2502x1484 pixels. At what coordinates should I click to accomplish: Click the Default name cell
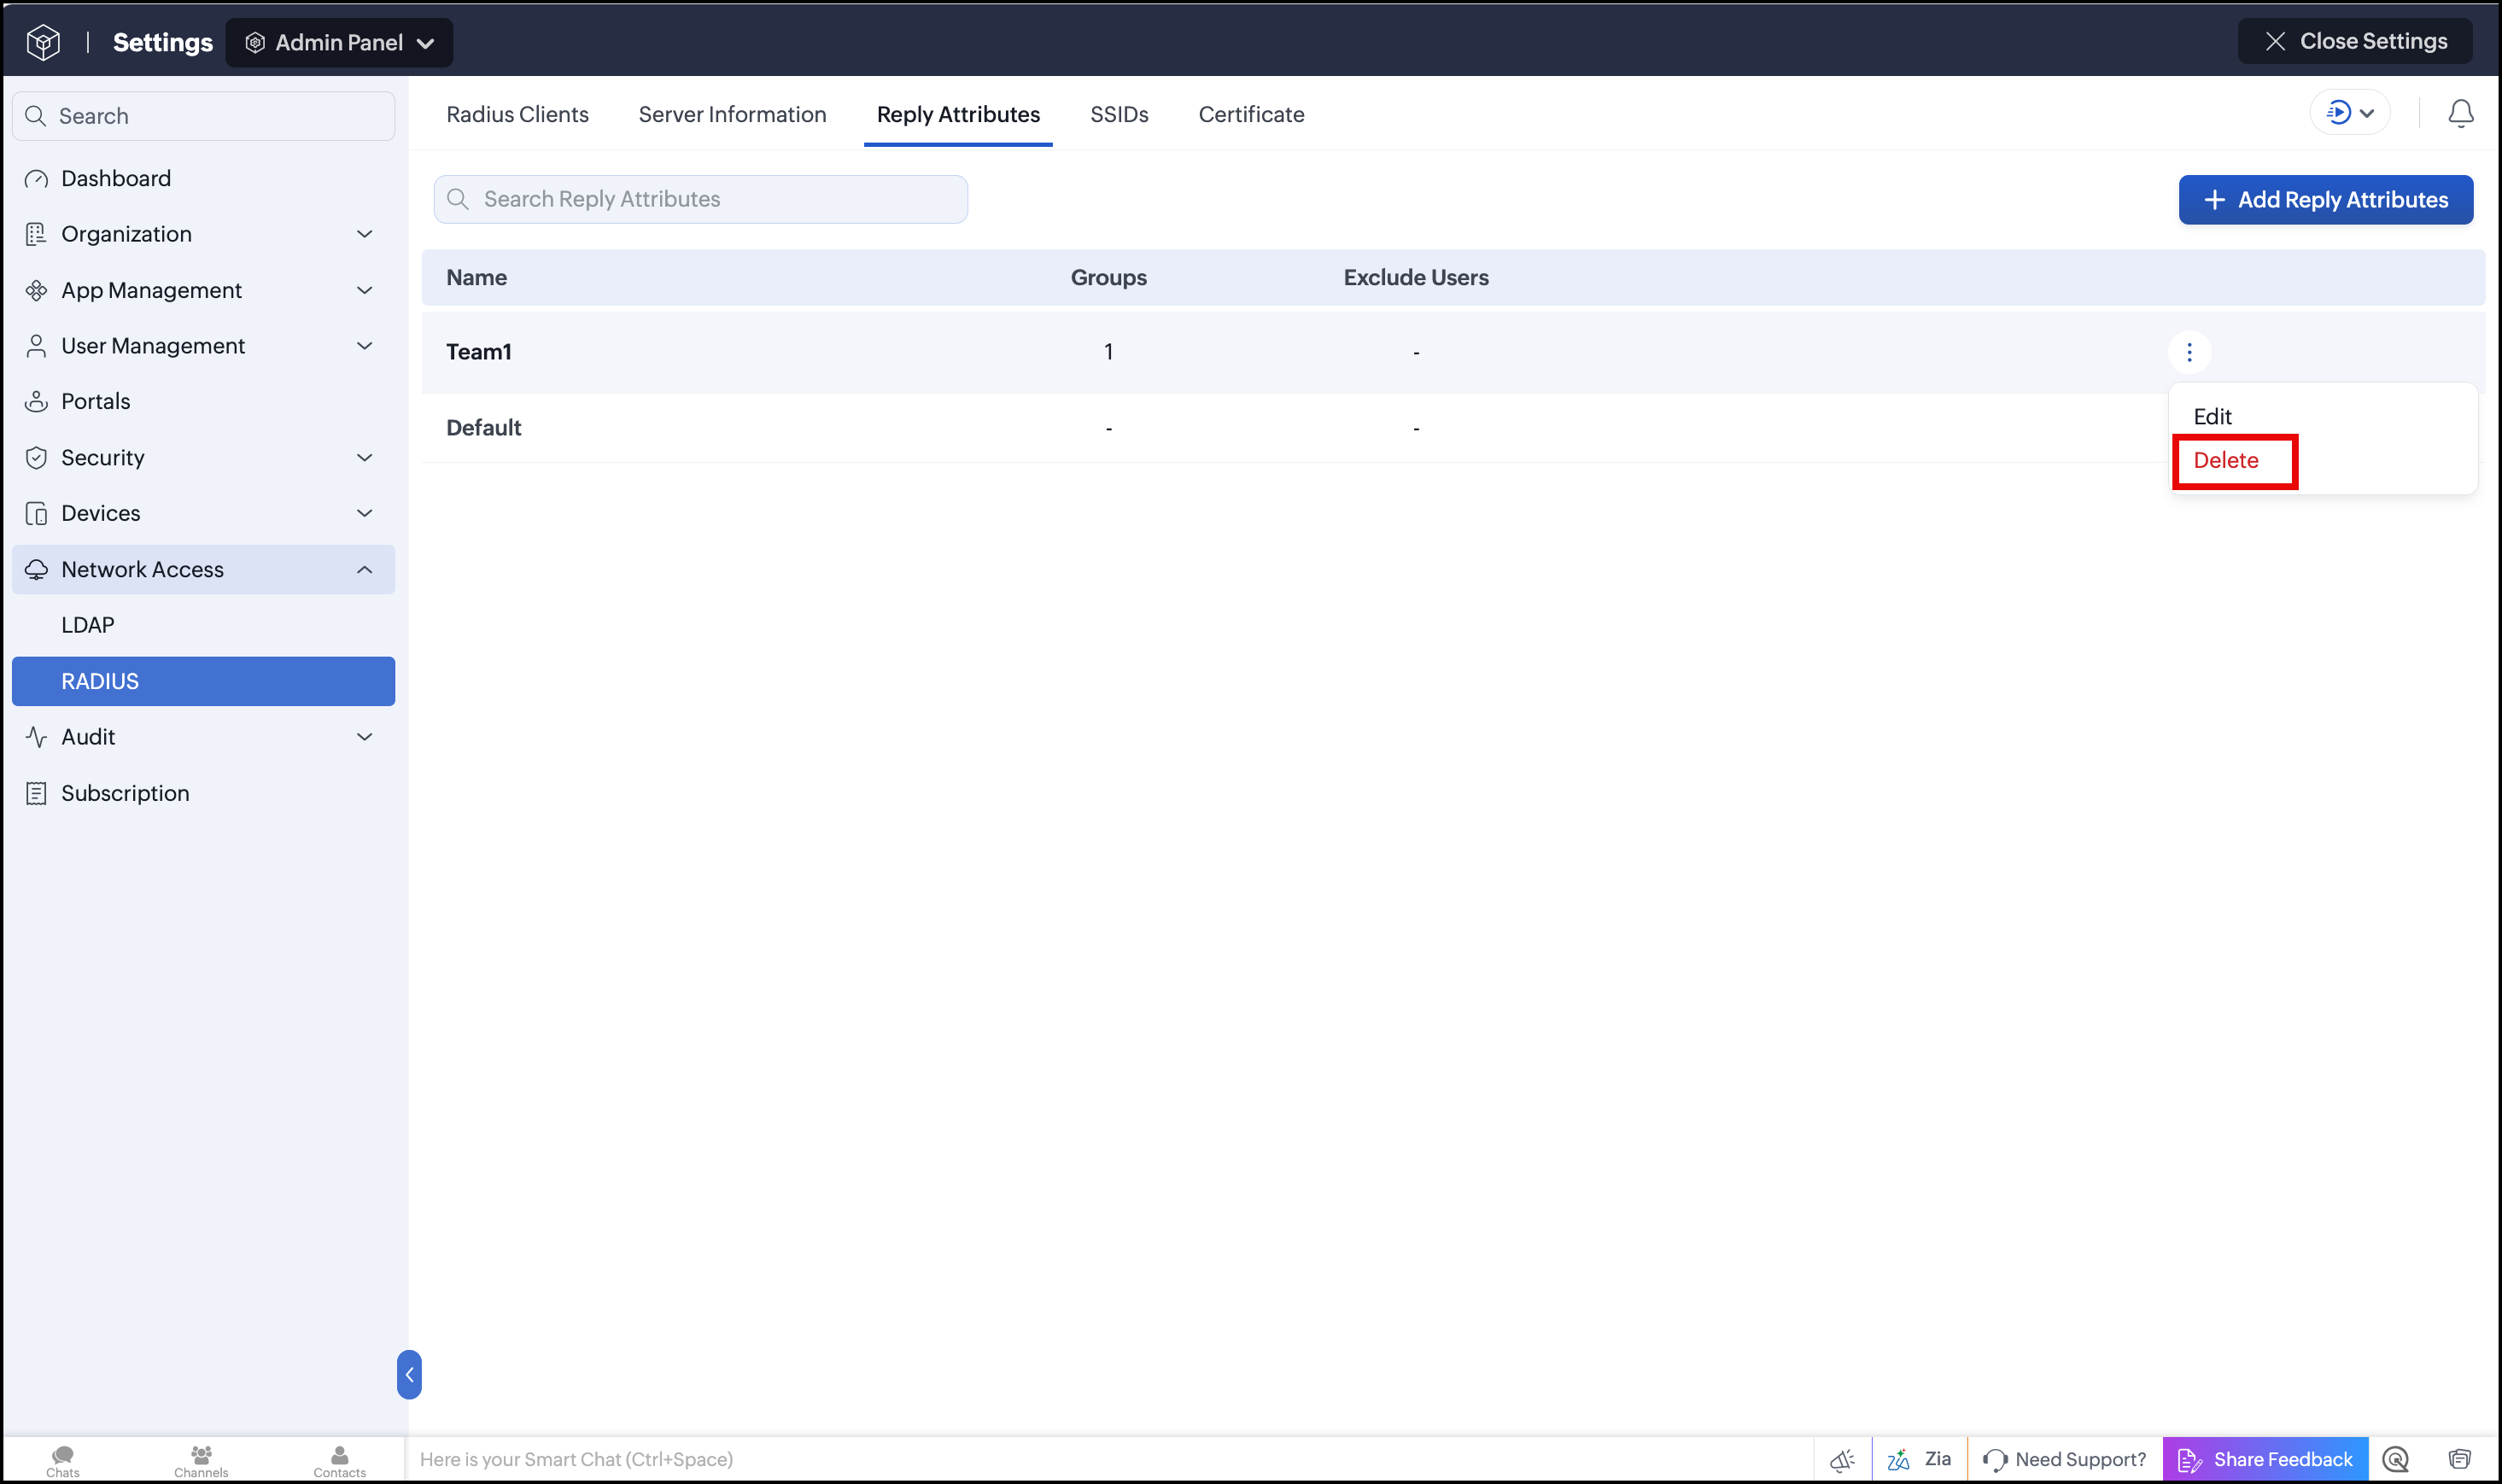pos(483,427)
